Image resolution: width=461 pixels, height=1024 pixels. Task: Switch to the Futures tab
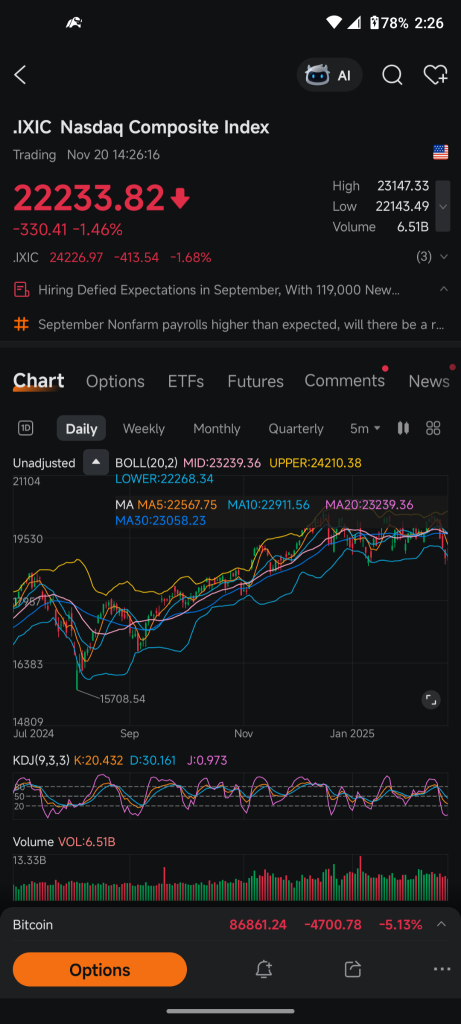pos(255,381)
